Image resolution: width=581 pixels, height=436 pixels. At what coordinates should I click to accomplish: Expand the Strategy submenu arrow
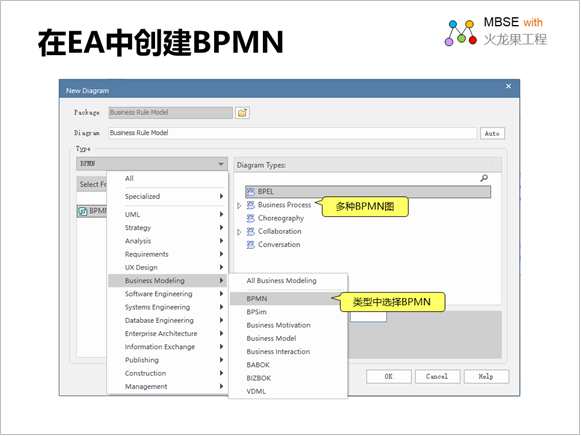click(x=221, y=228)
